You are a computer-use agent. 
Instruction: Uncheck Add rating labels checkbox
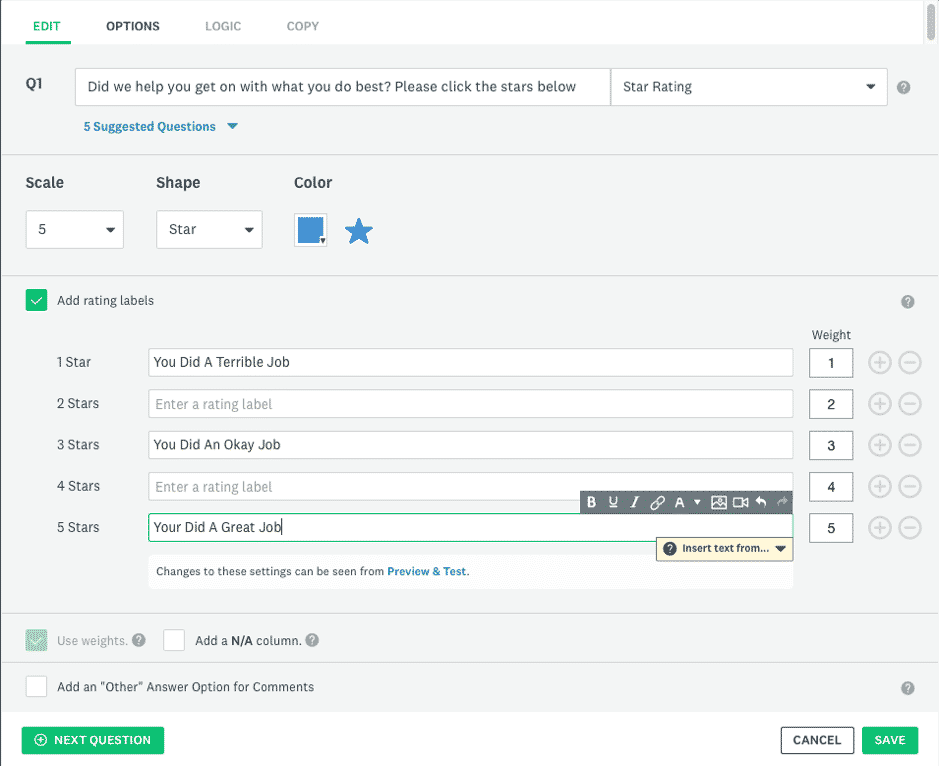coord(36,300)
